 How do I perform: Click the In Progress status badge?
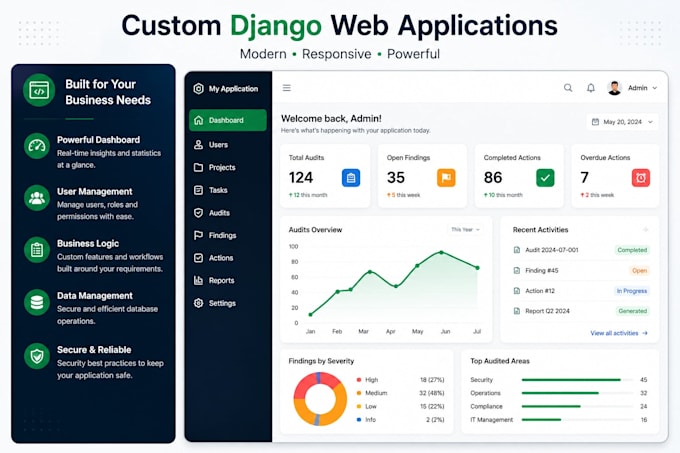[631, 291]
